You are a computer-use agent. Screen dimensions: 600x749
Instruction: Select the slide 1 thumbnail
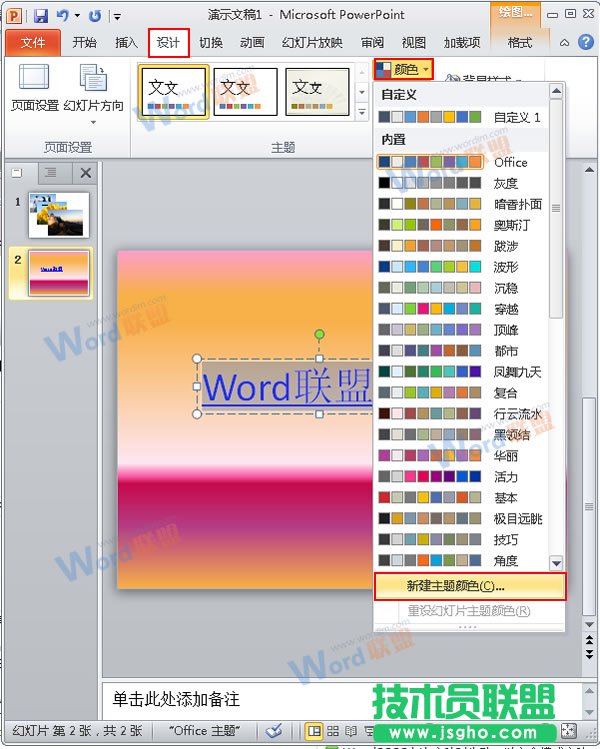click(x=59, y=214)
